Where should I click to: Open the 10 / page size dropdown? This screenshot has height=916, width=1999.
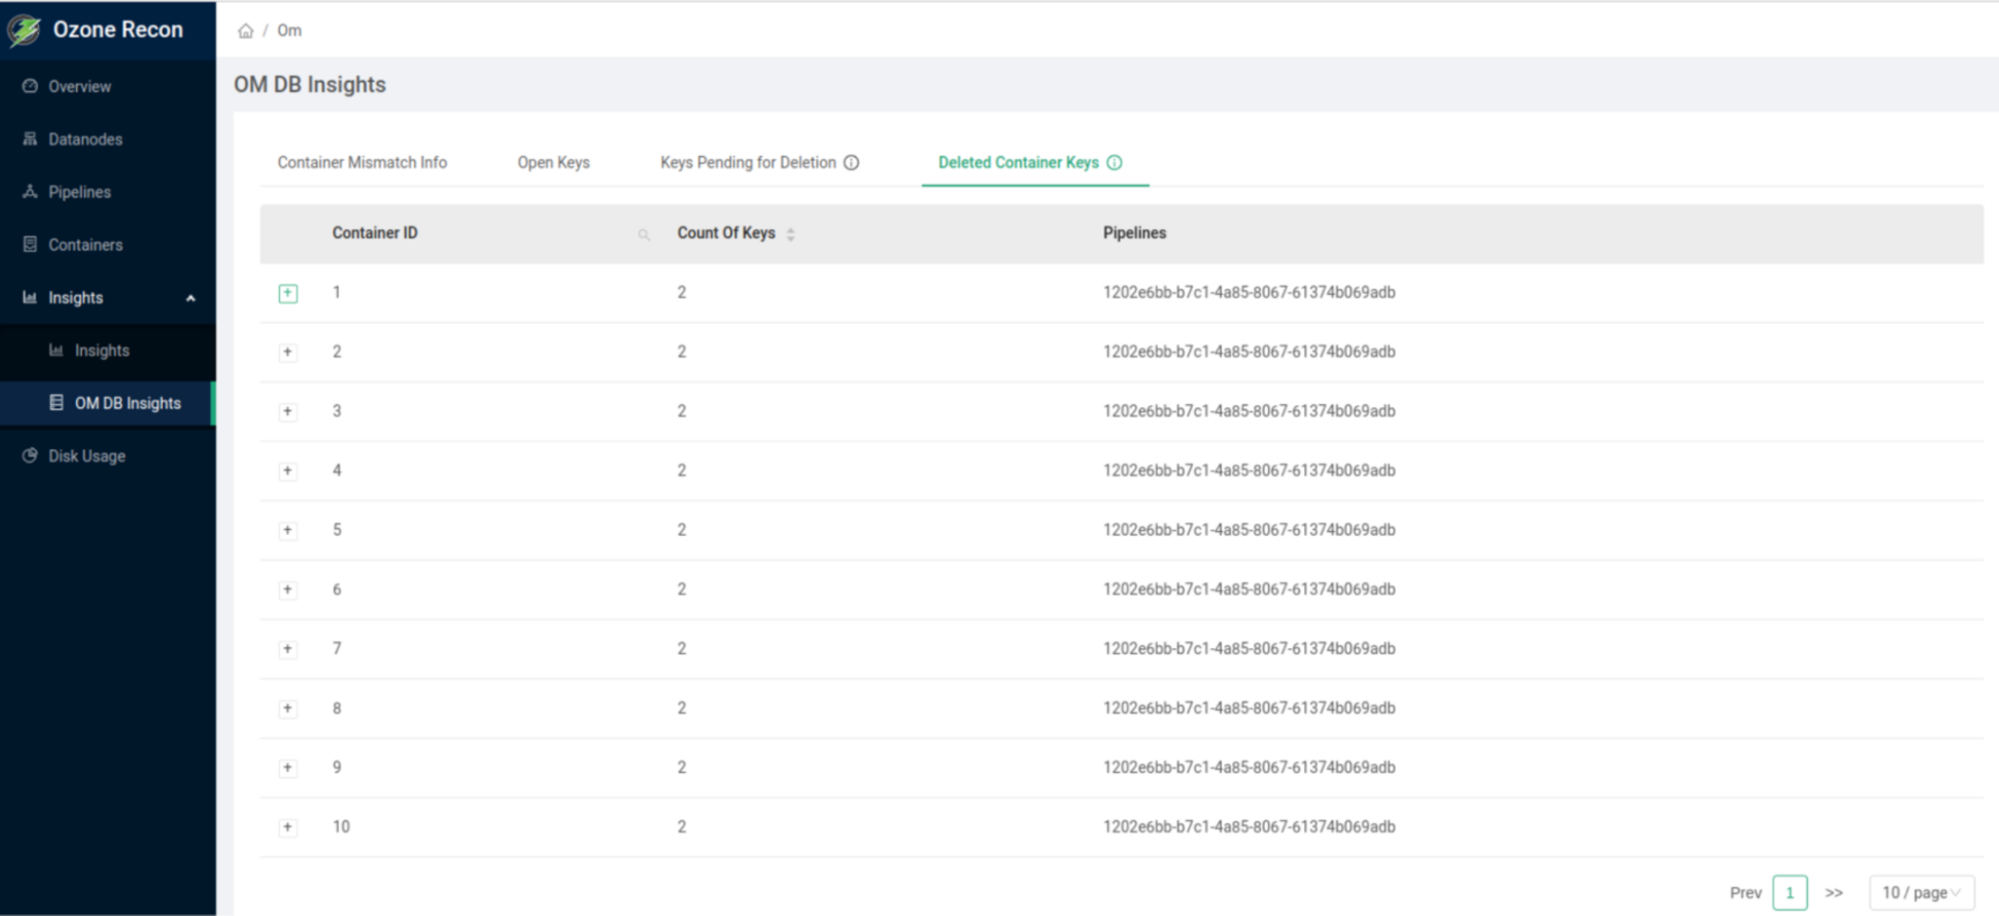pyautogui.click(x=1920, y=892)
